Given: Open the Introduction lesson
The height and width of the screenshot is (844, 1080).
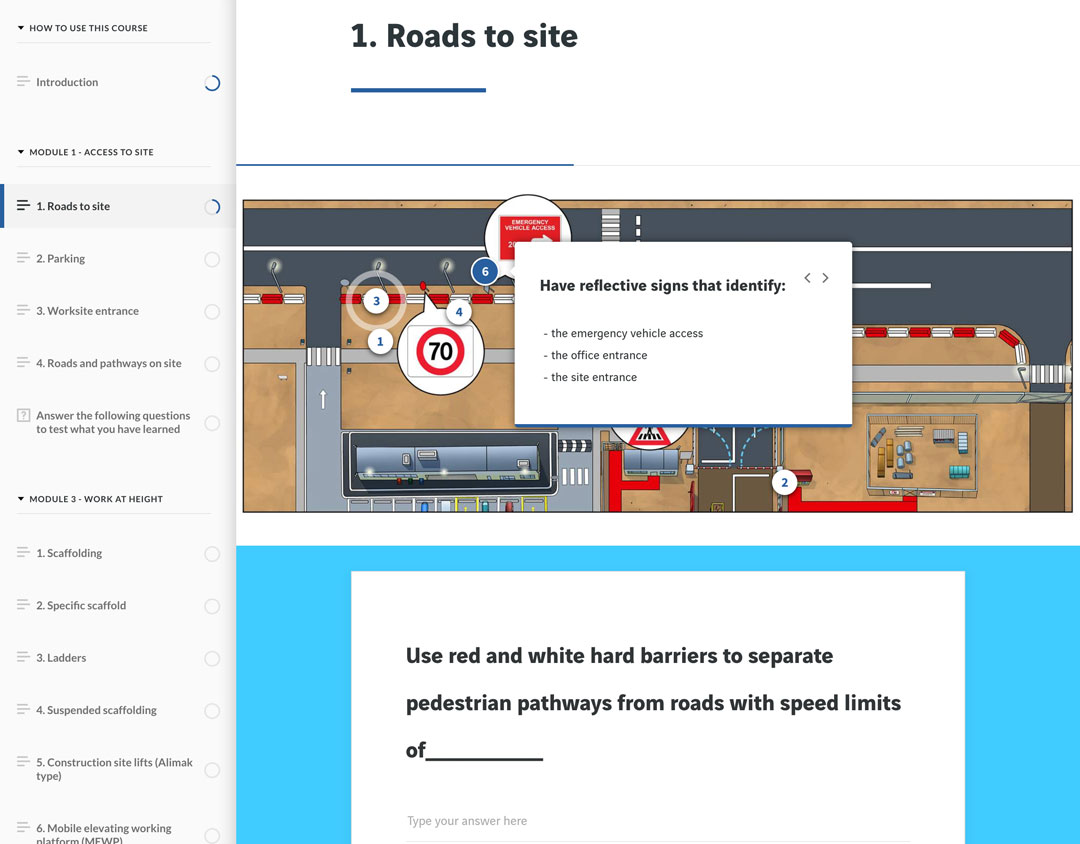Looking at the screenshot, I should (x=118, y=83).
